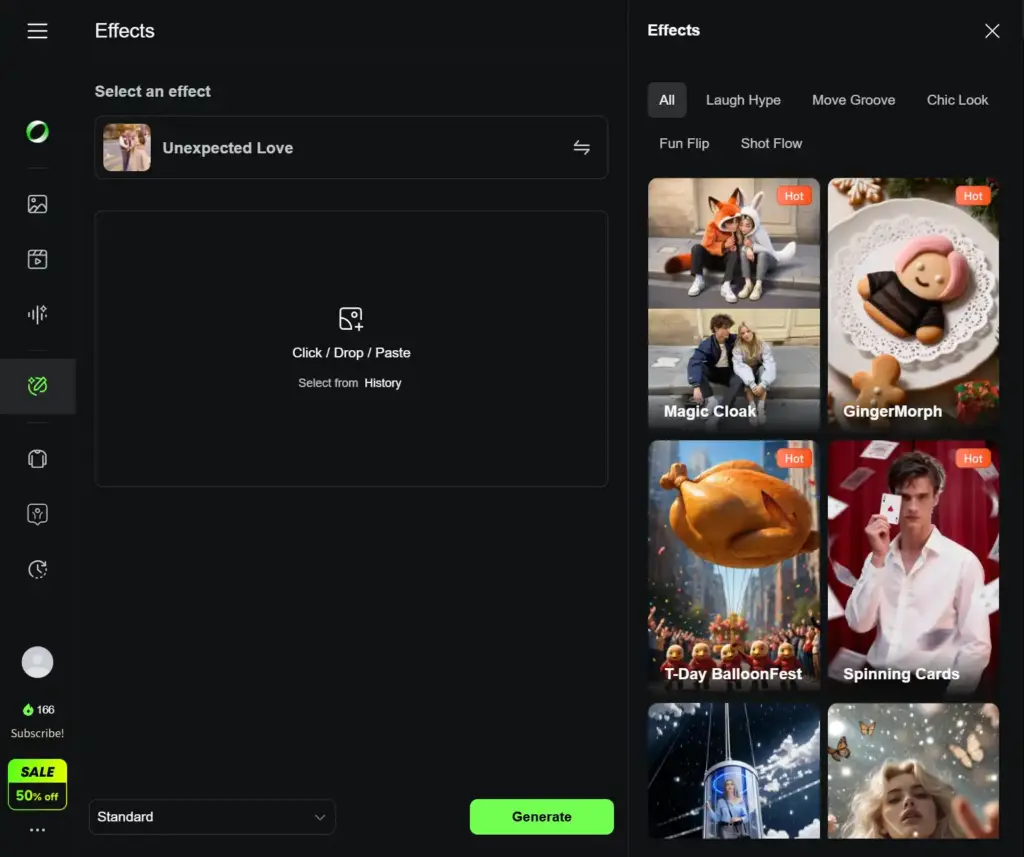Open the clothing try-on sidebar icon
The width and height of the screenshot is (1024, 857).
[37, 459]
